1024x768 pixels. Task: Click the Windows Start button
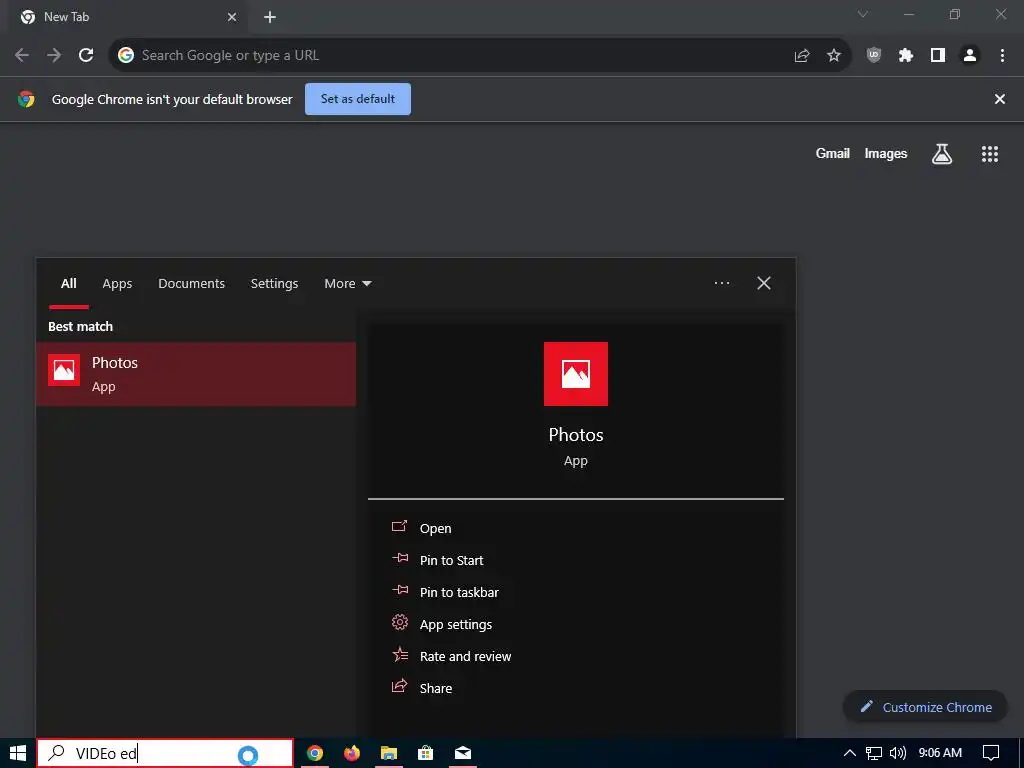coord(18,753)
